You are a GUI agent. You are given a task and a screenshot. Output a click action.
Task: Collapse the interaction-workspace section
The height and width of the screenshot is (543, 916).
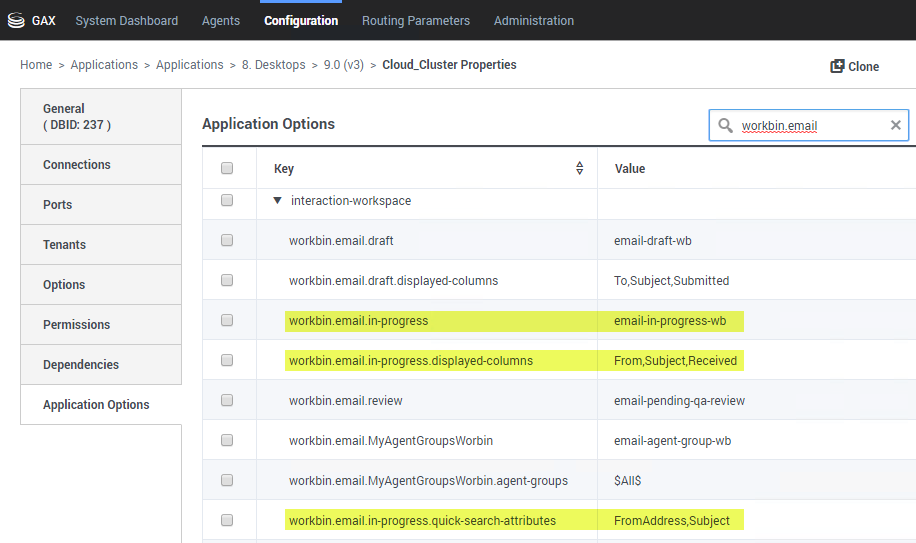277,201
